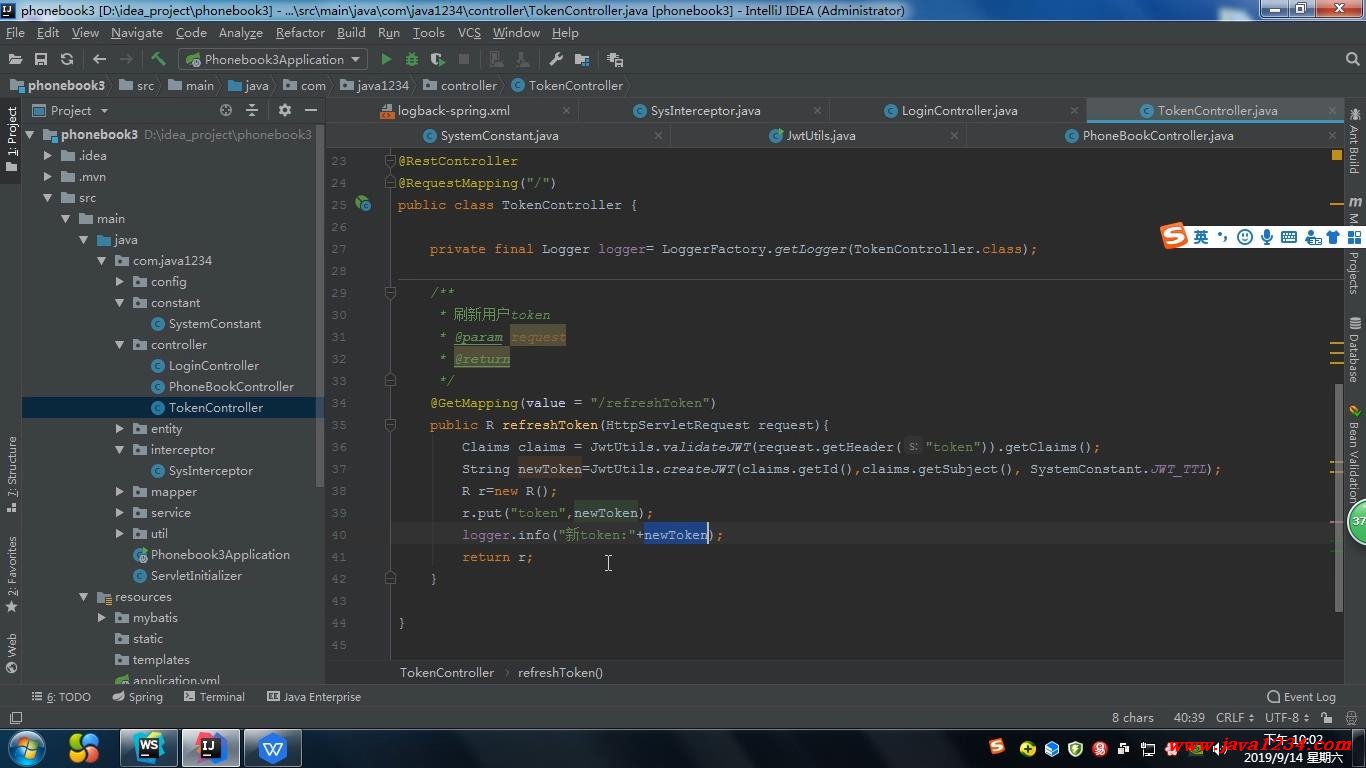Image resolution: width=1366 pixels, height=768 pixels.
Task: Select PhoneBookController in the project tree
Action: click(x=231, y=386)
